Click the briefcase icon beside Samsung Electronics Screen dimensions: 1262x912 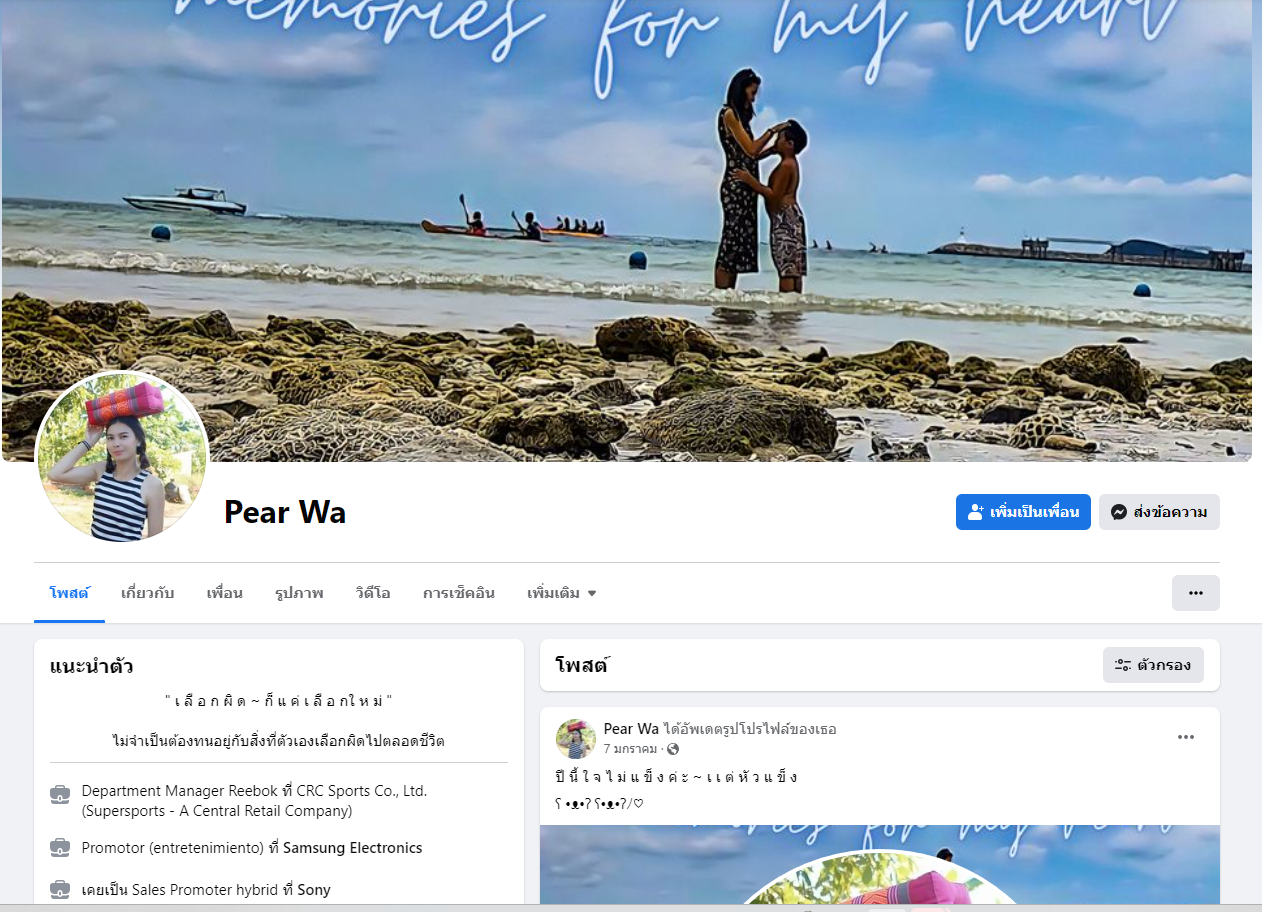(60, 848)
